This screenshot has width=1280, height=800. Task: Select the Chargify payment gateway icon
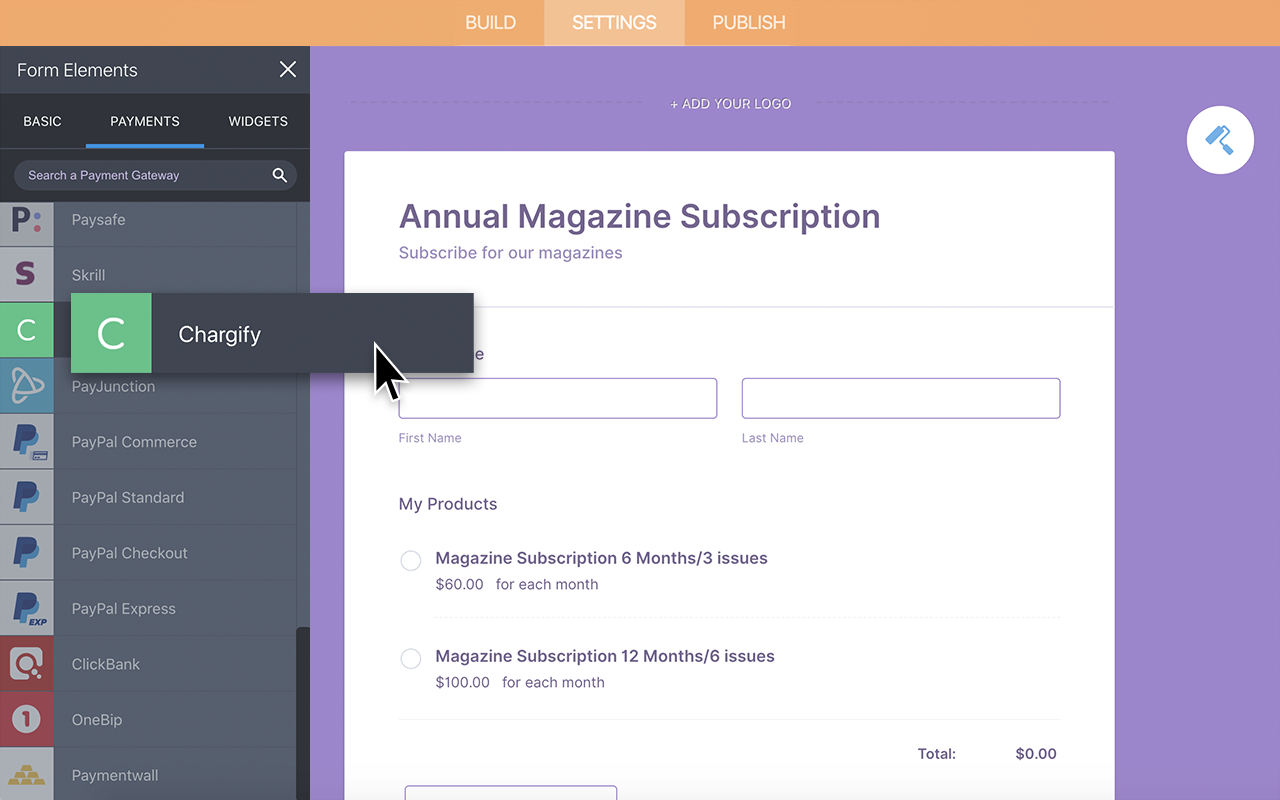pyautogui.click(x=27, y=330)
